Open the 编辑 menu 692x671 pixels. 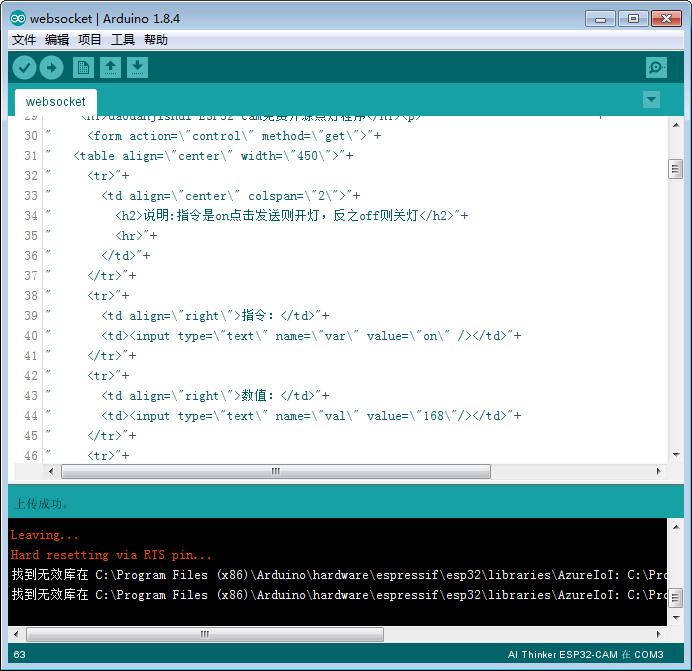(x=57, y=40)
